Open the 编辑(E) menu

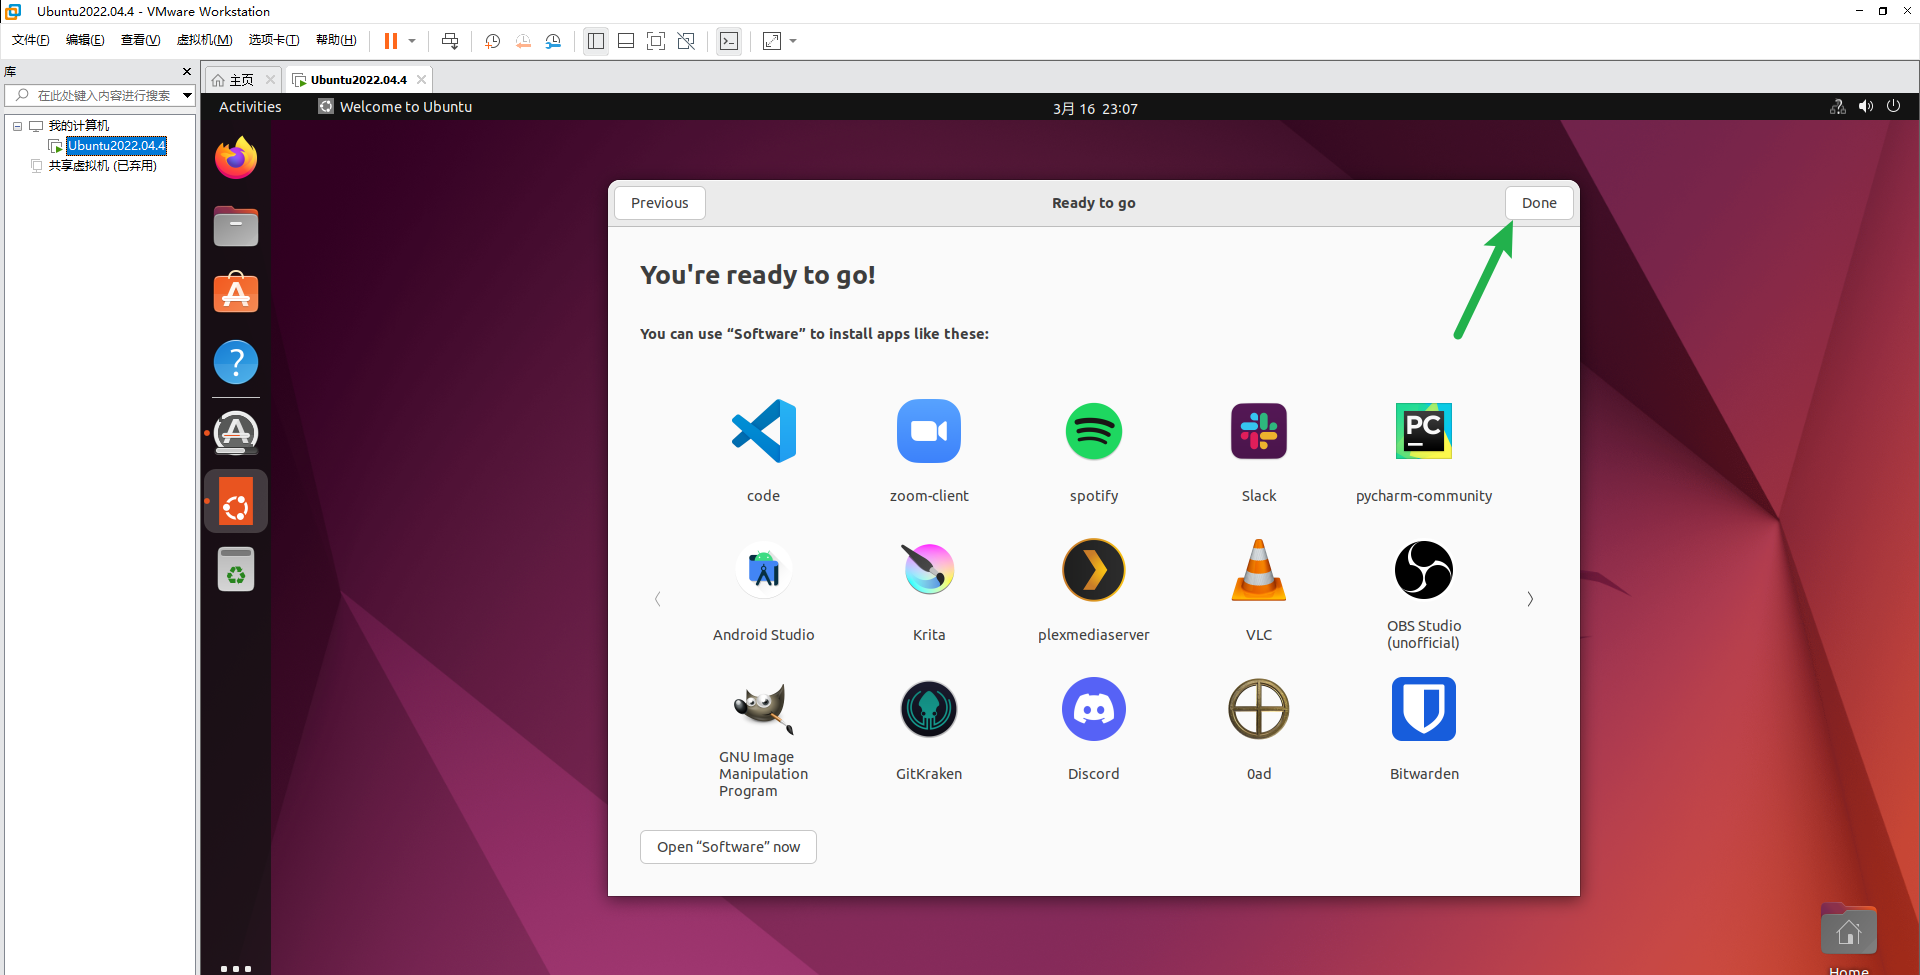85,40
